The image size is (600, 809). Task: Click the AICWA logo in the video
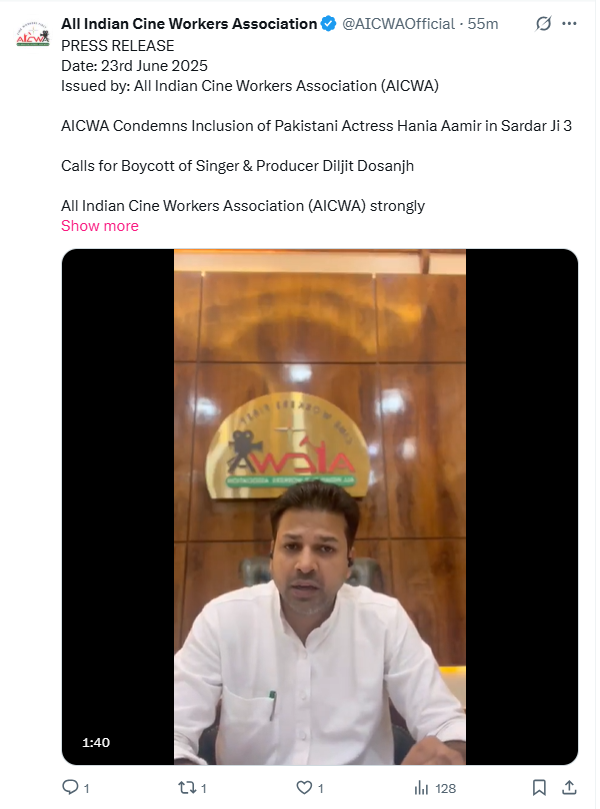(x=288, y=446)
